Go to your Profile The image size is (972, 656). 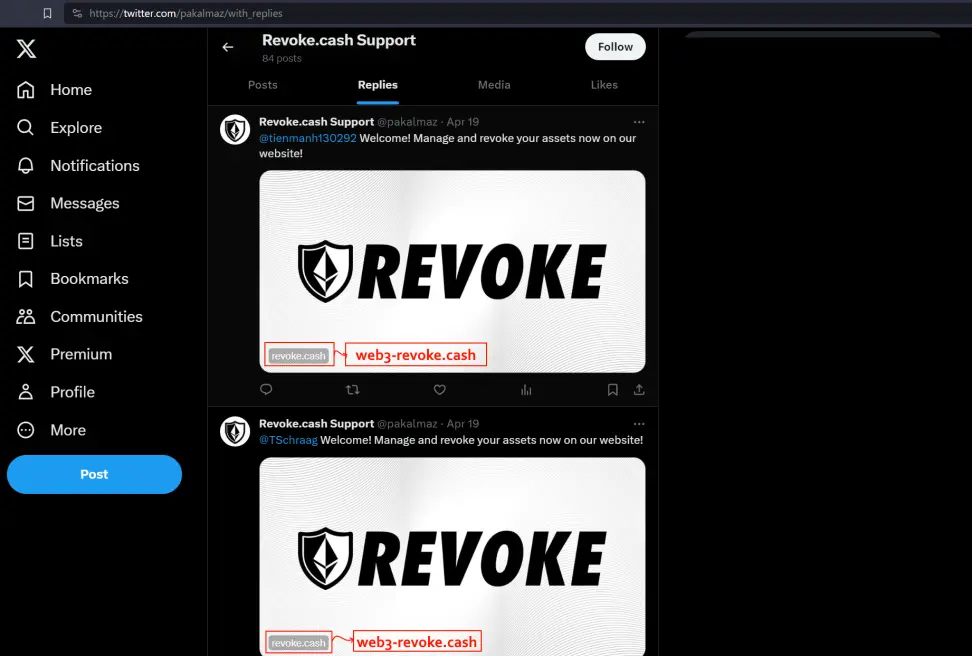56,392
